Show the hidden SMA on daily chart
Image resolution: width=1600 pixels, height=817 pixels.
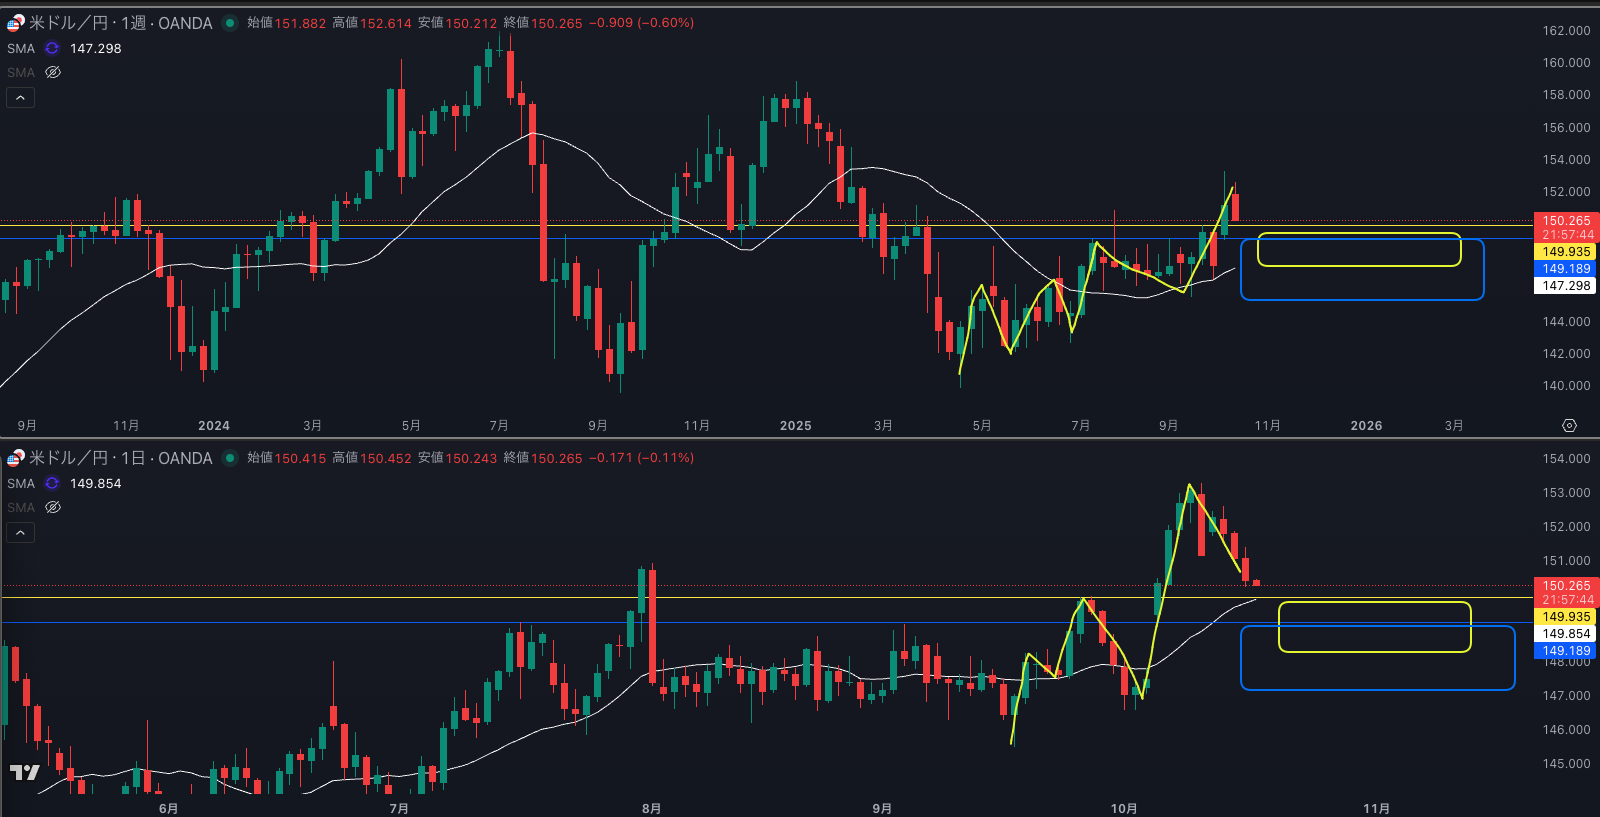[53, 507]
